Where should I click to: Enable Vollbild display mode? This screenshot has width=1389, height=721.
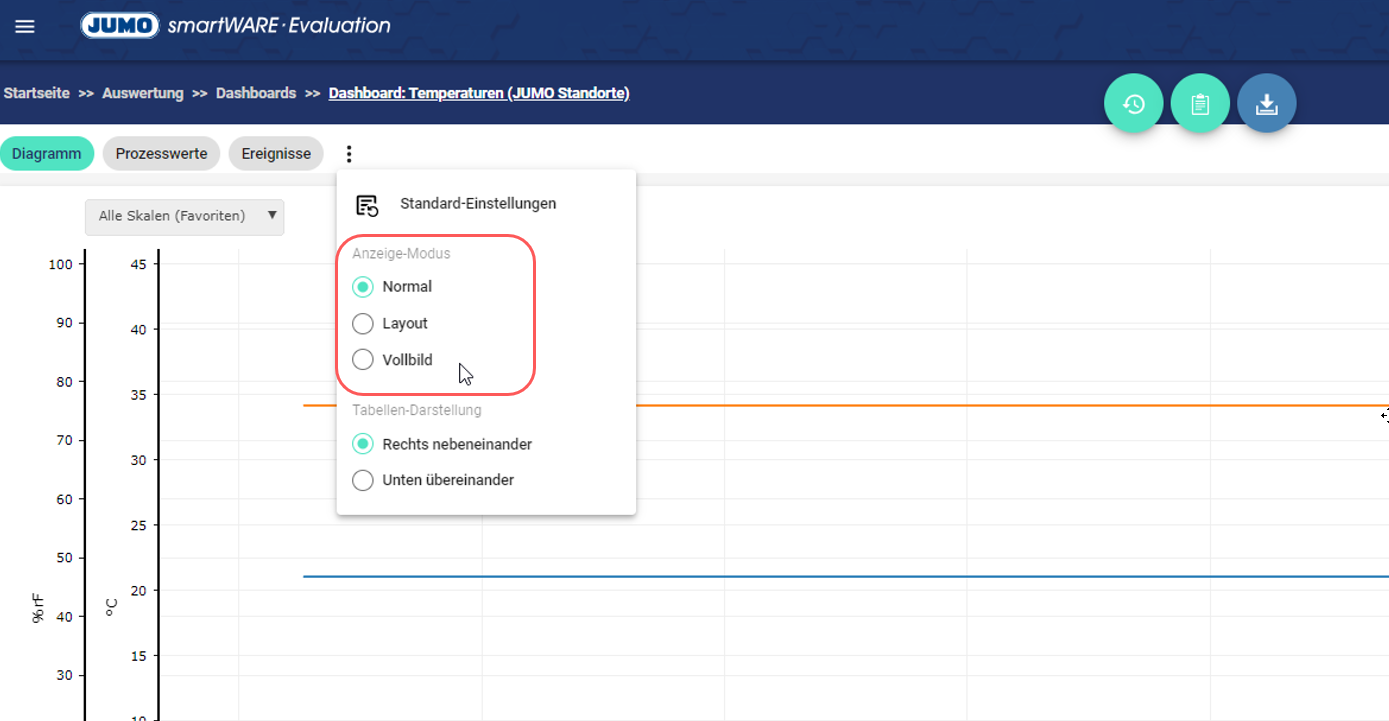(x=363, y=360)
